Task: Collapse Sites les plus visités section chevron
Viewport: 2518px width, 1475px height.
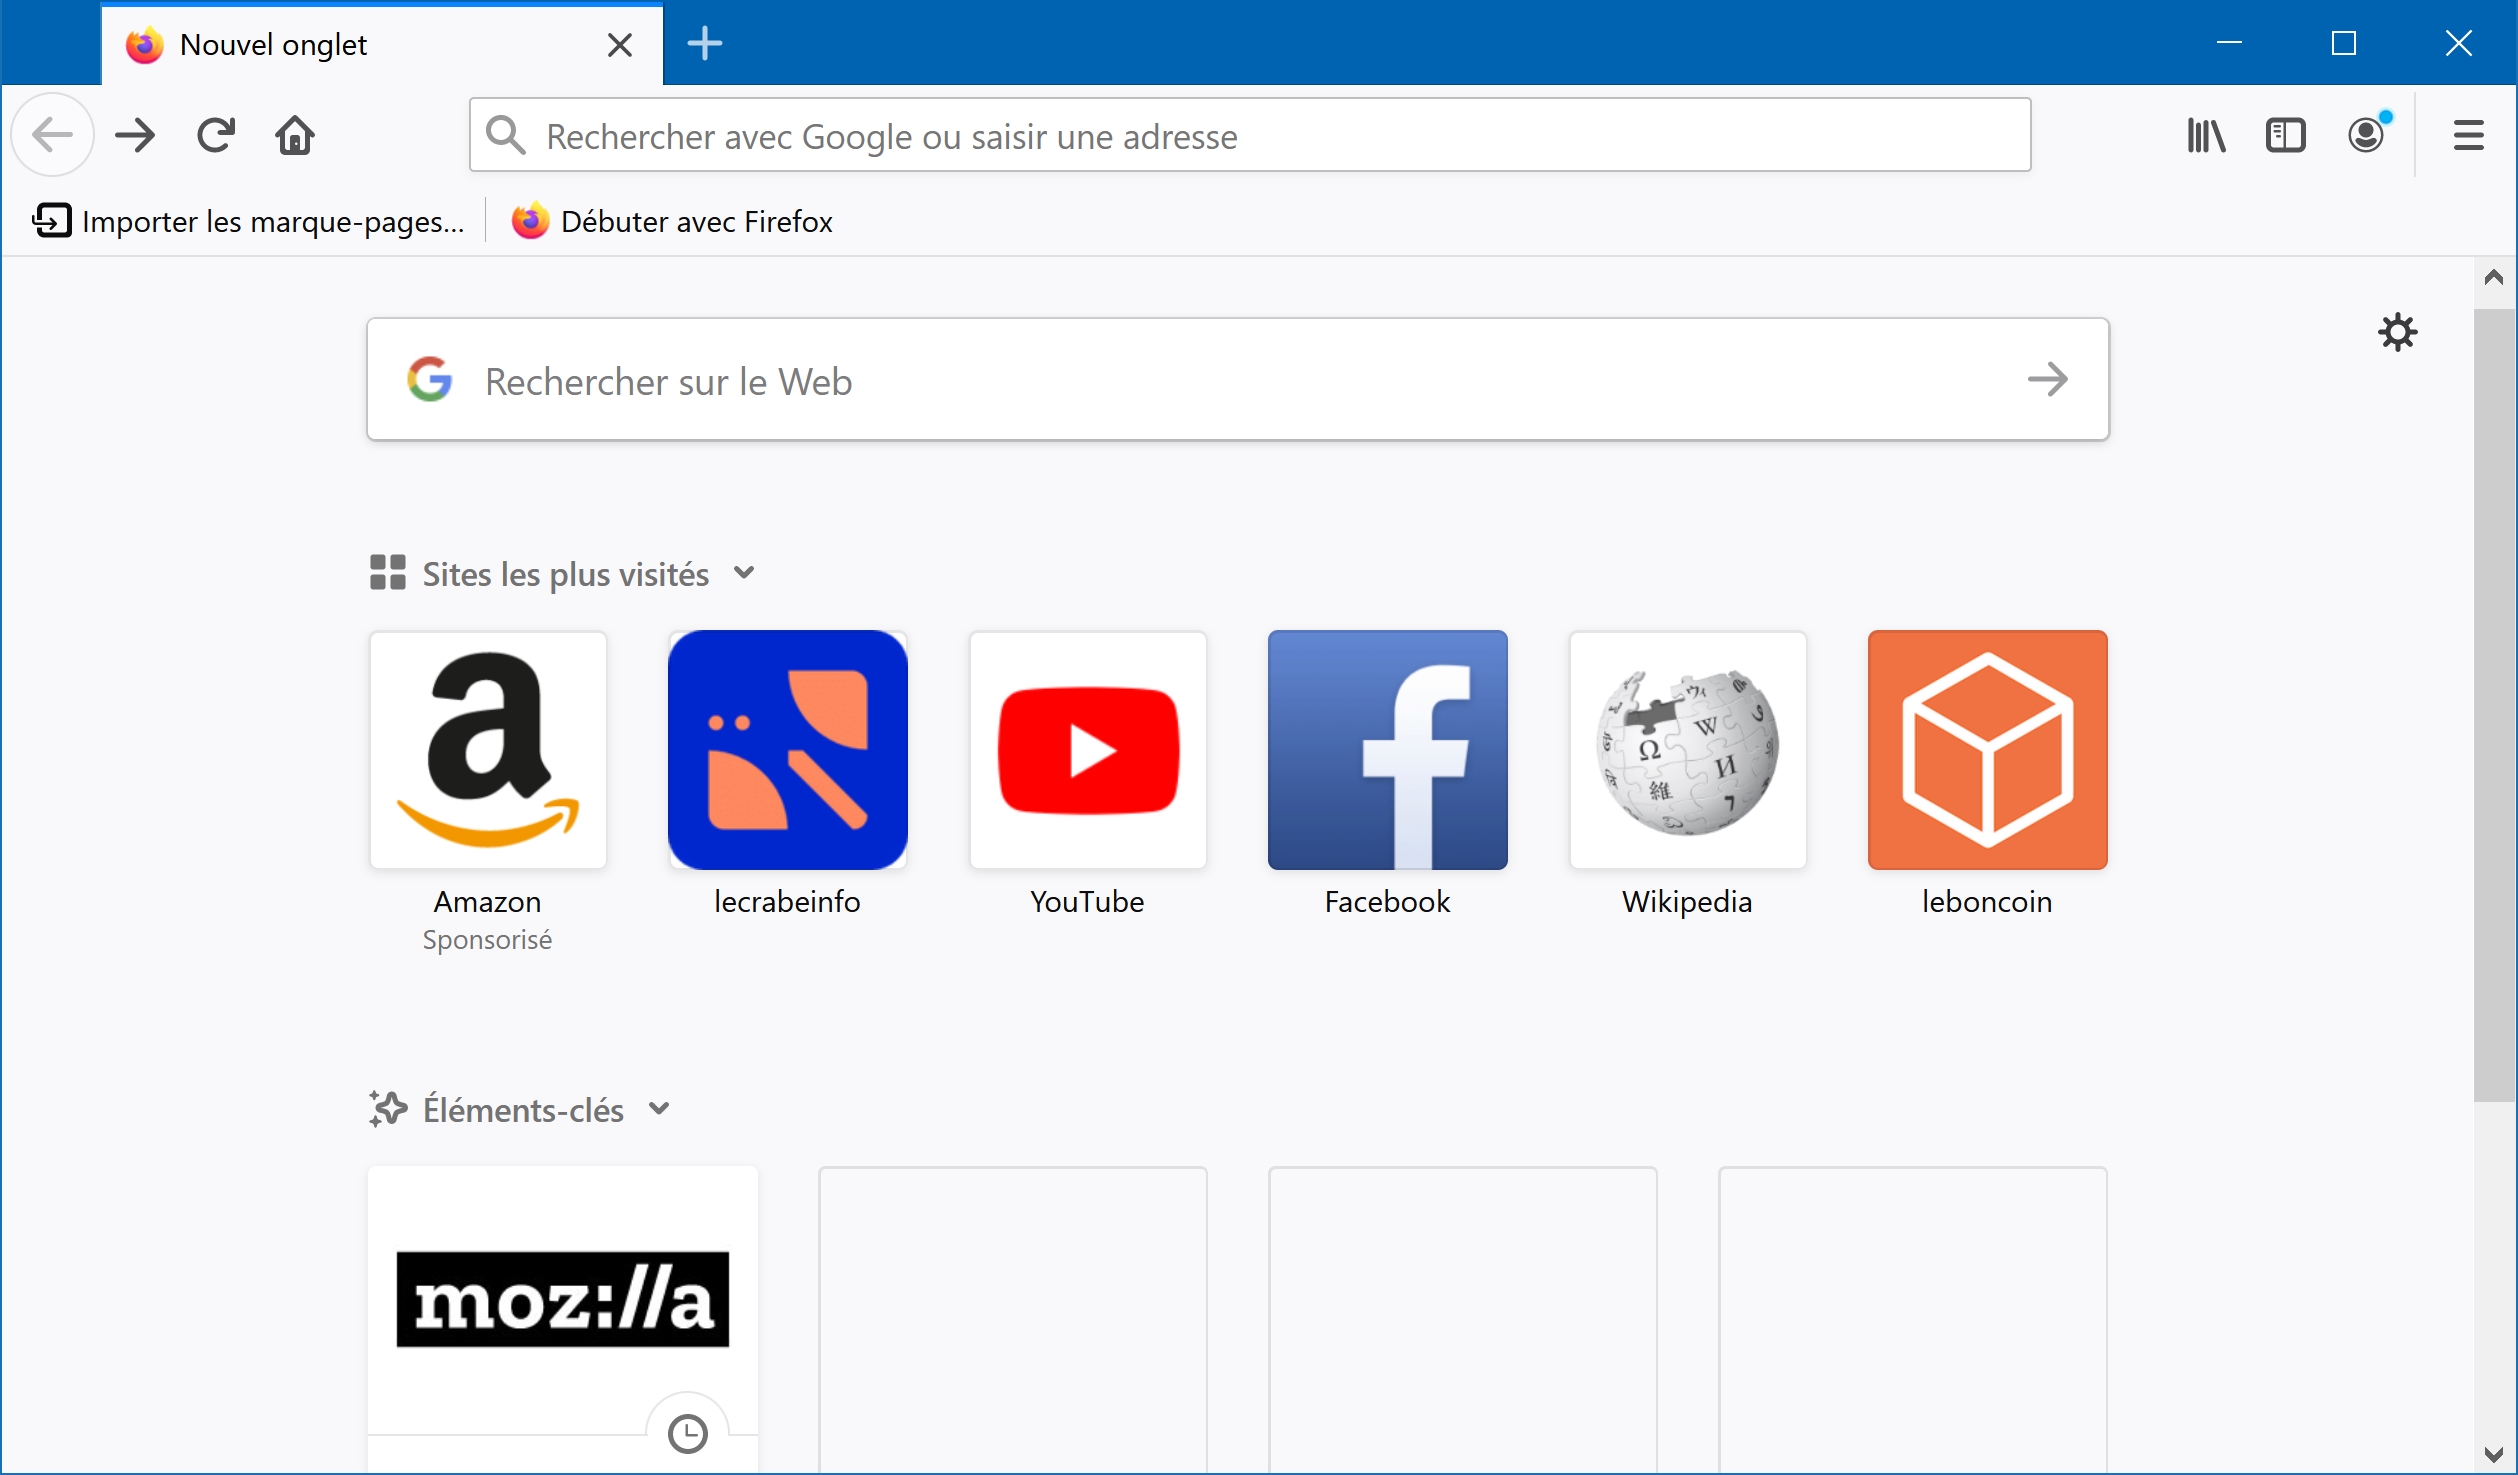Action: (x=744, y=573)
